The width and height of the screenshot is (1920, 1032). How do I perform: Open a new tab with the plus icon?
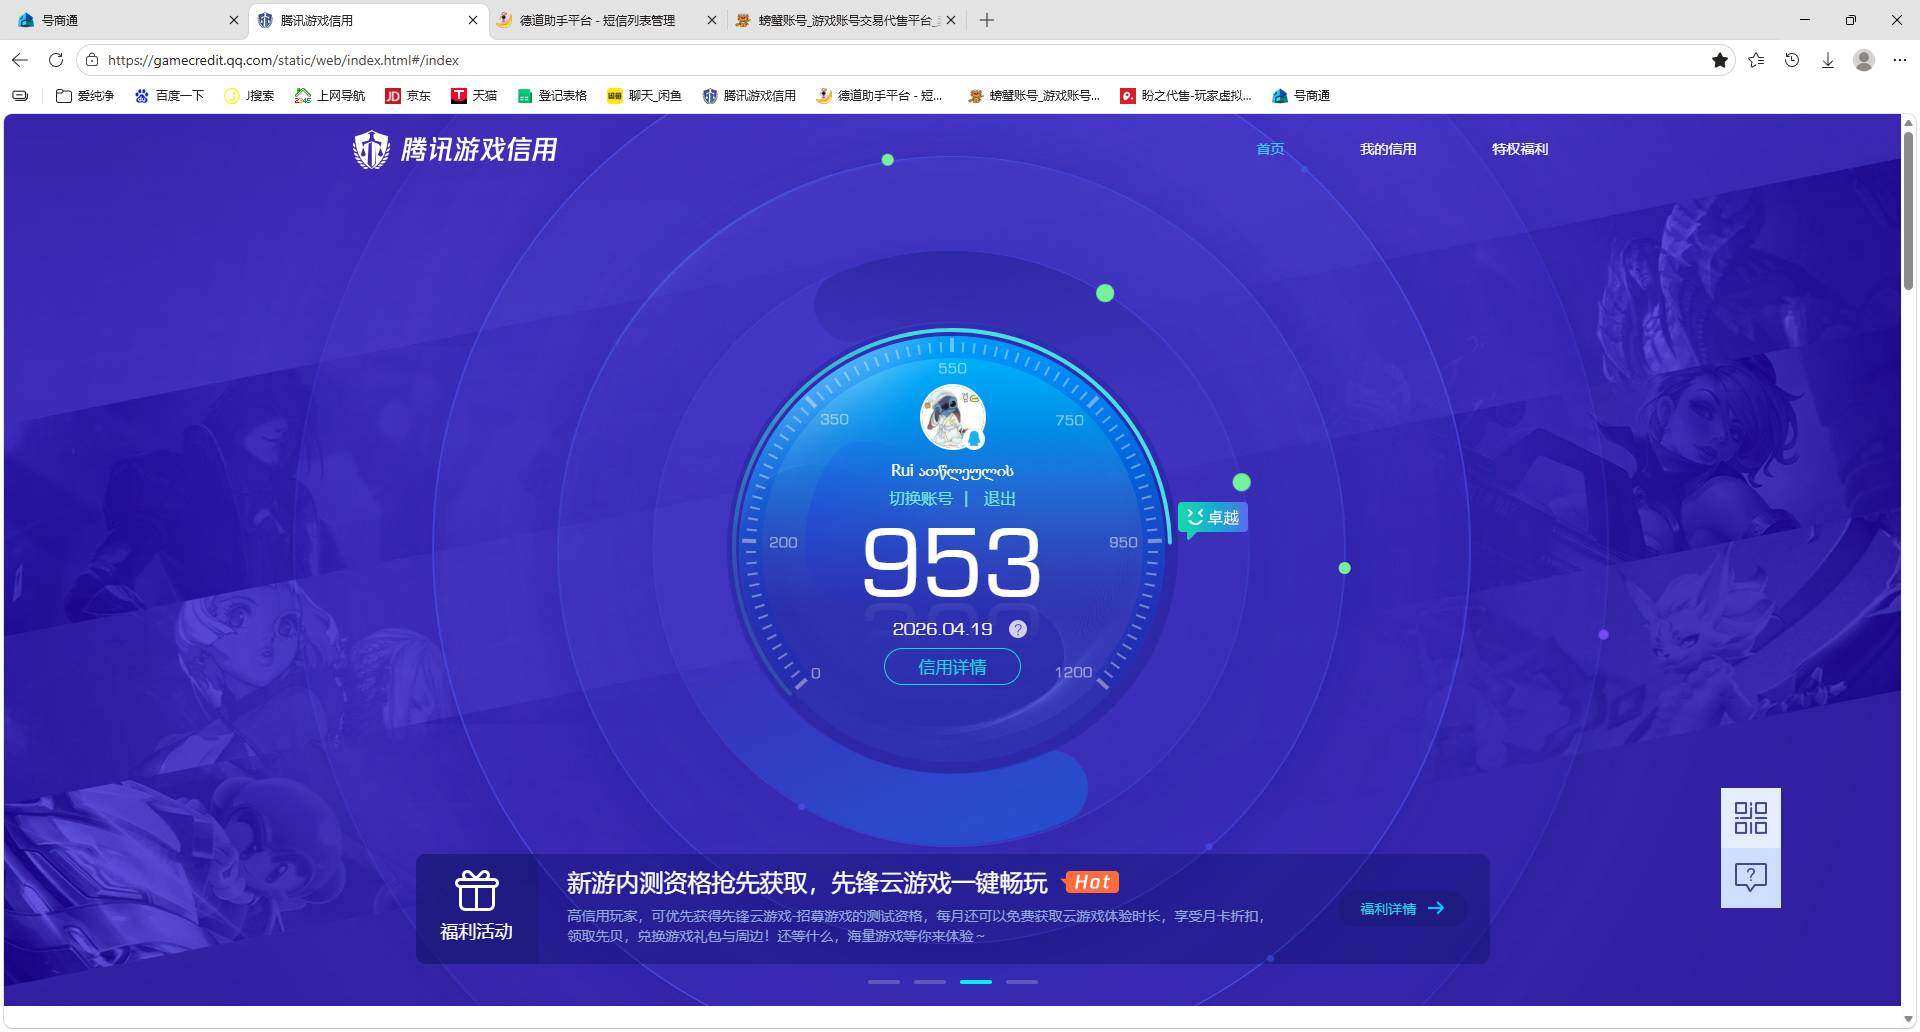[987, 20]
